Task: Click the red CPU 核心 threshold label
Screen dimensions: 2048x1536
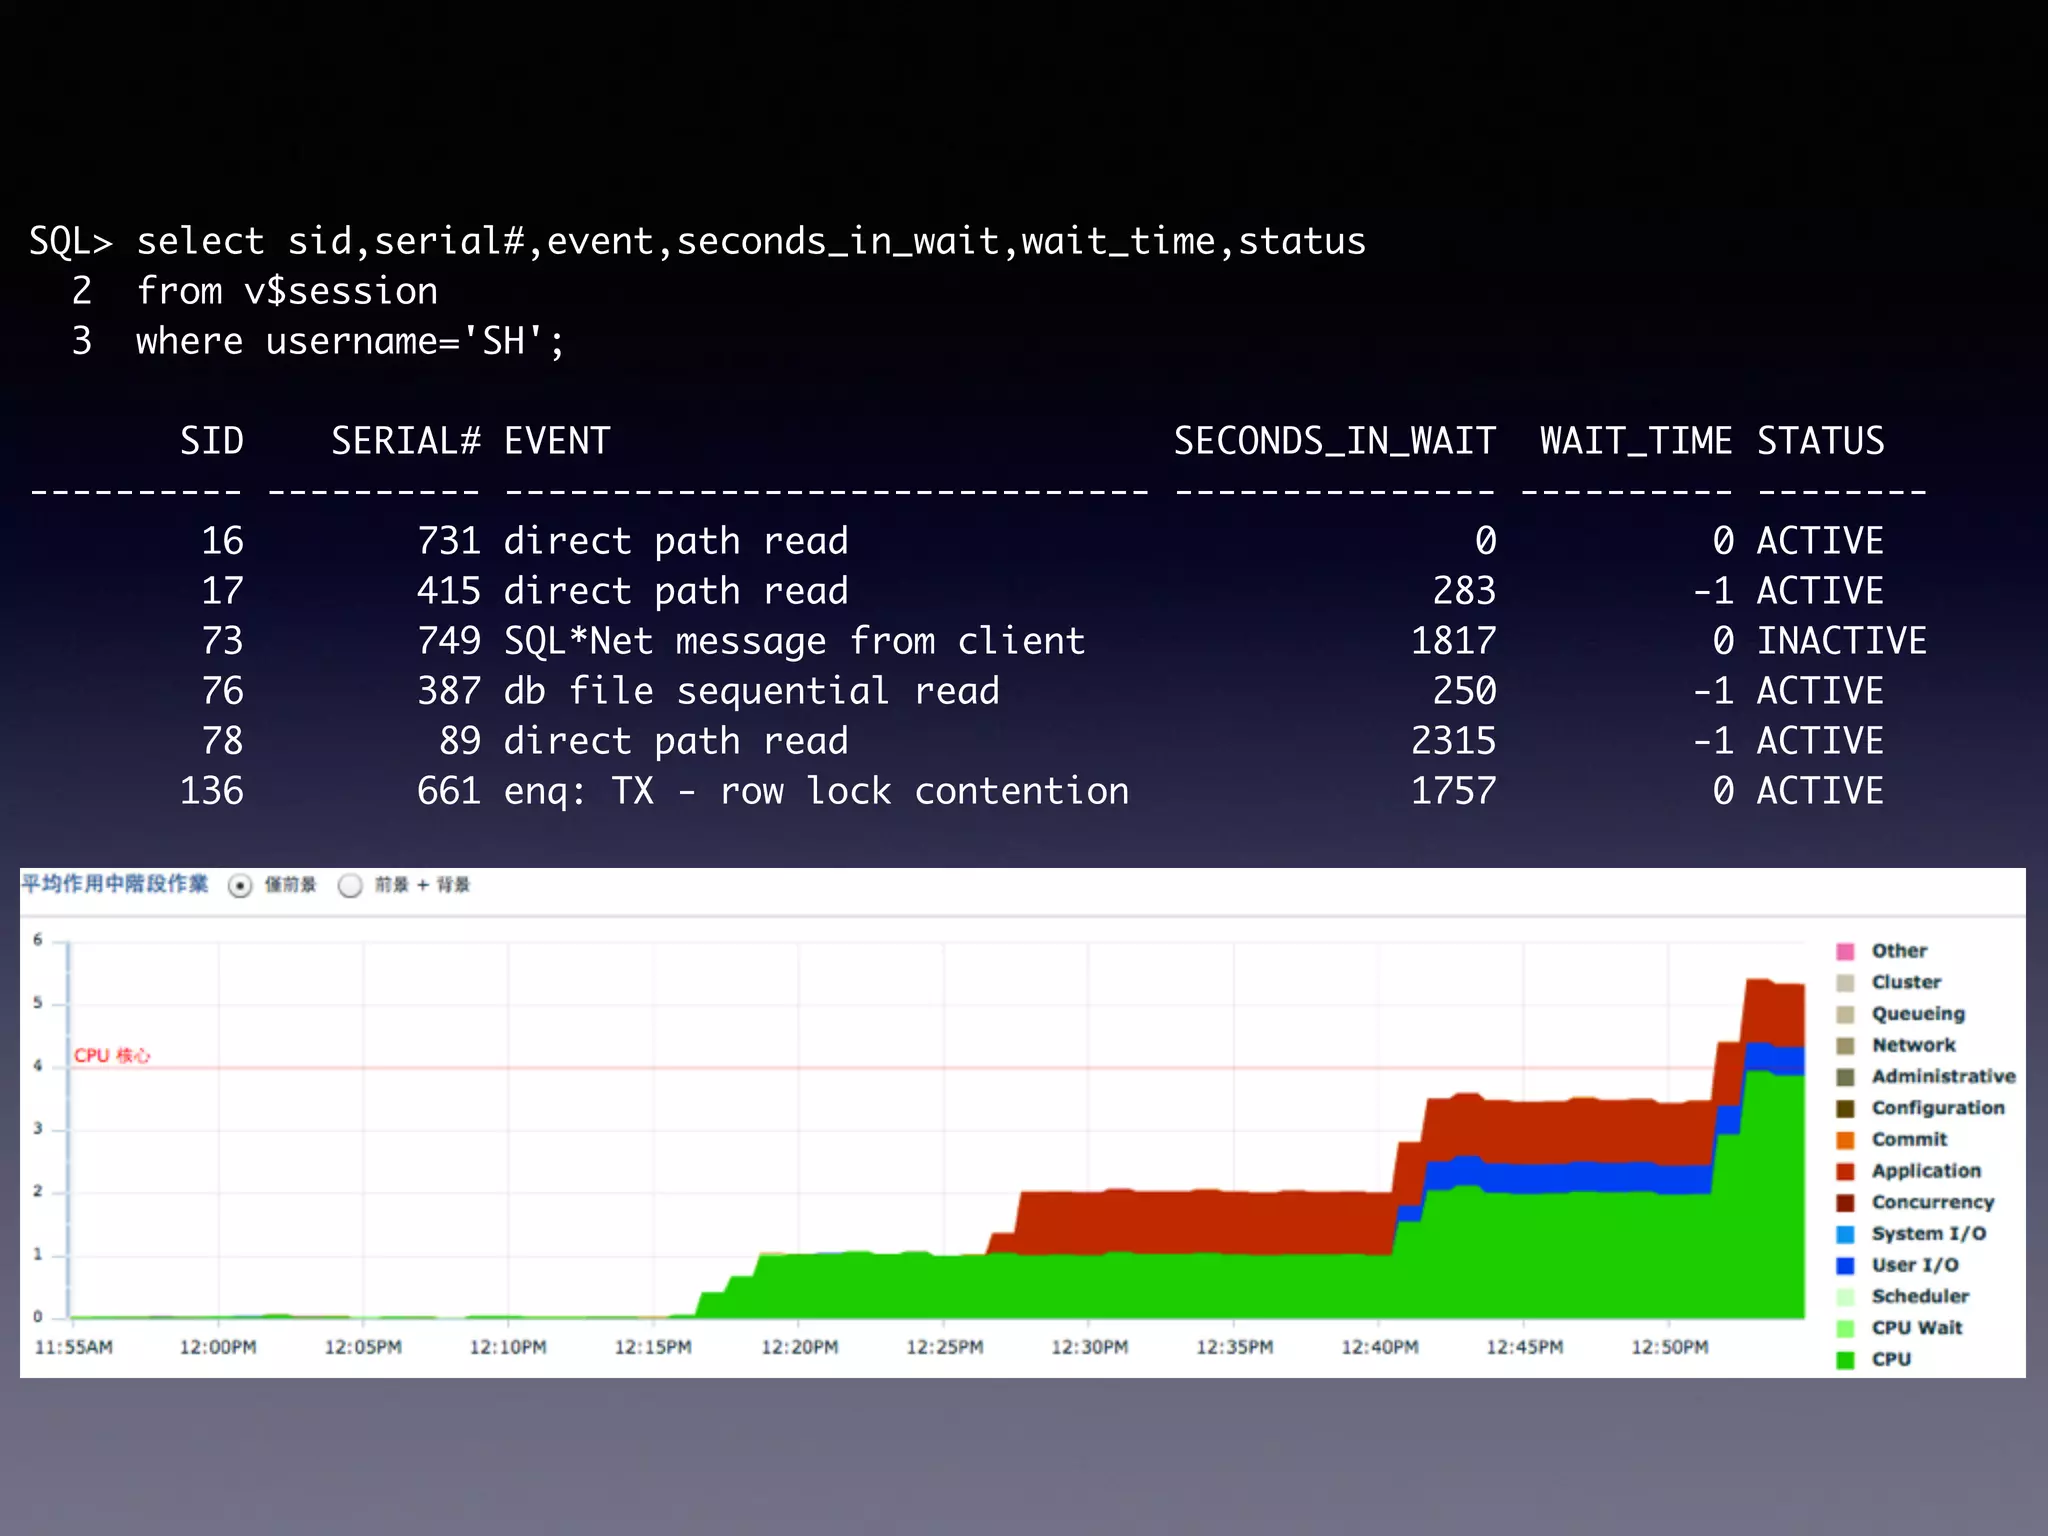Action: [x=112, y=1055]
